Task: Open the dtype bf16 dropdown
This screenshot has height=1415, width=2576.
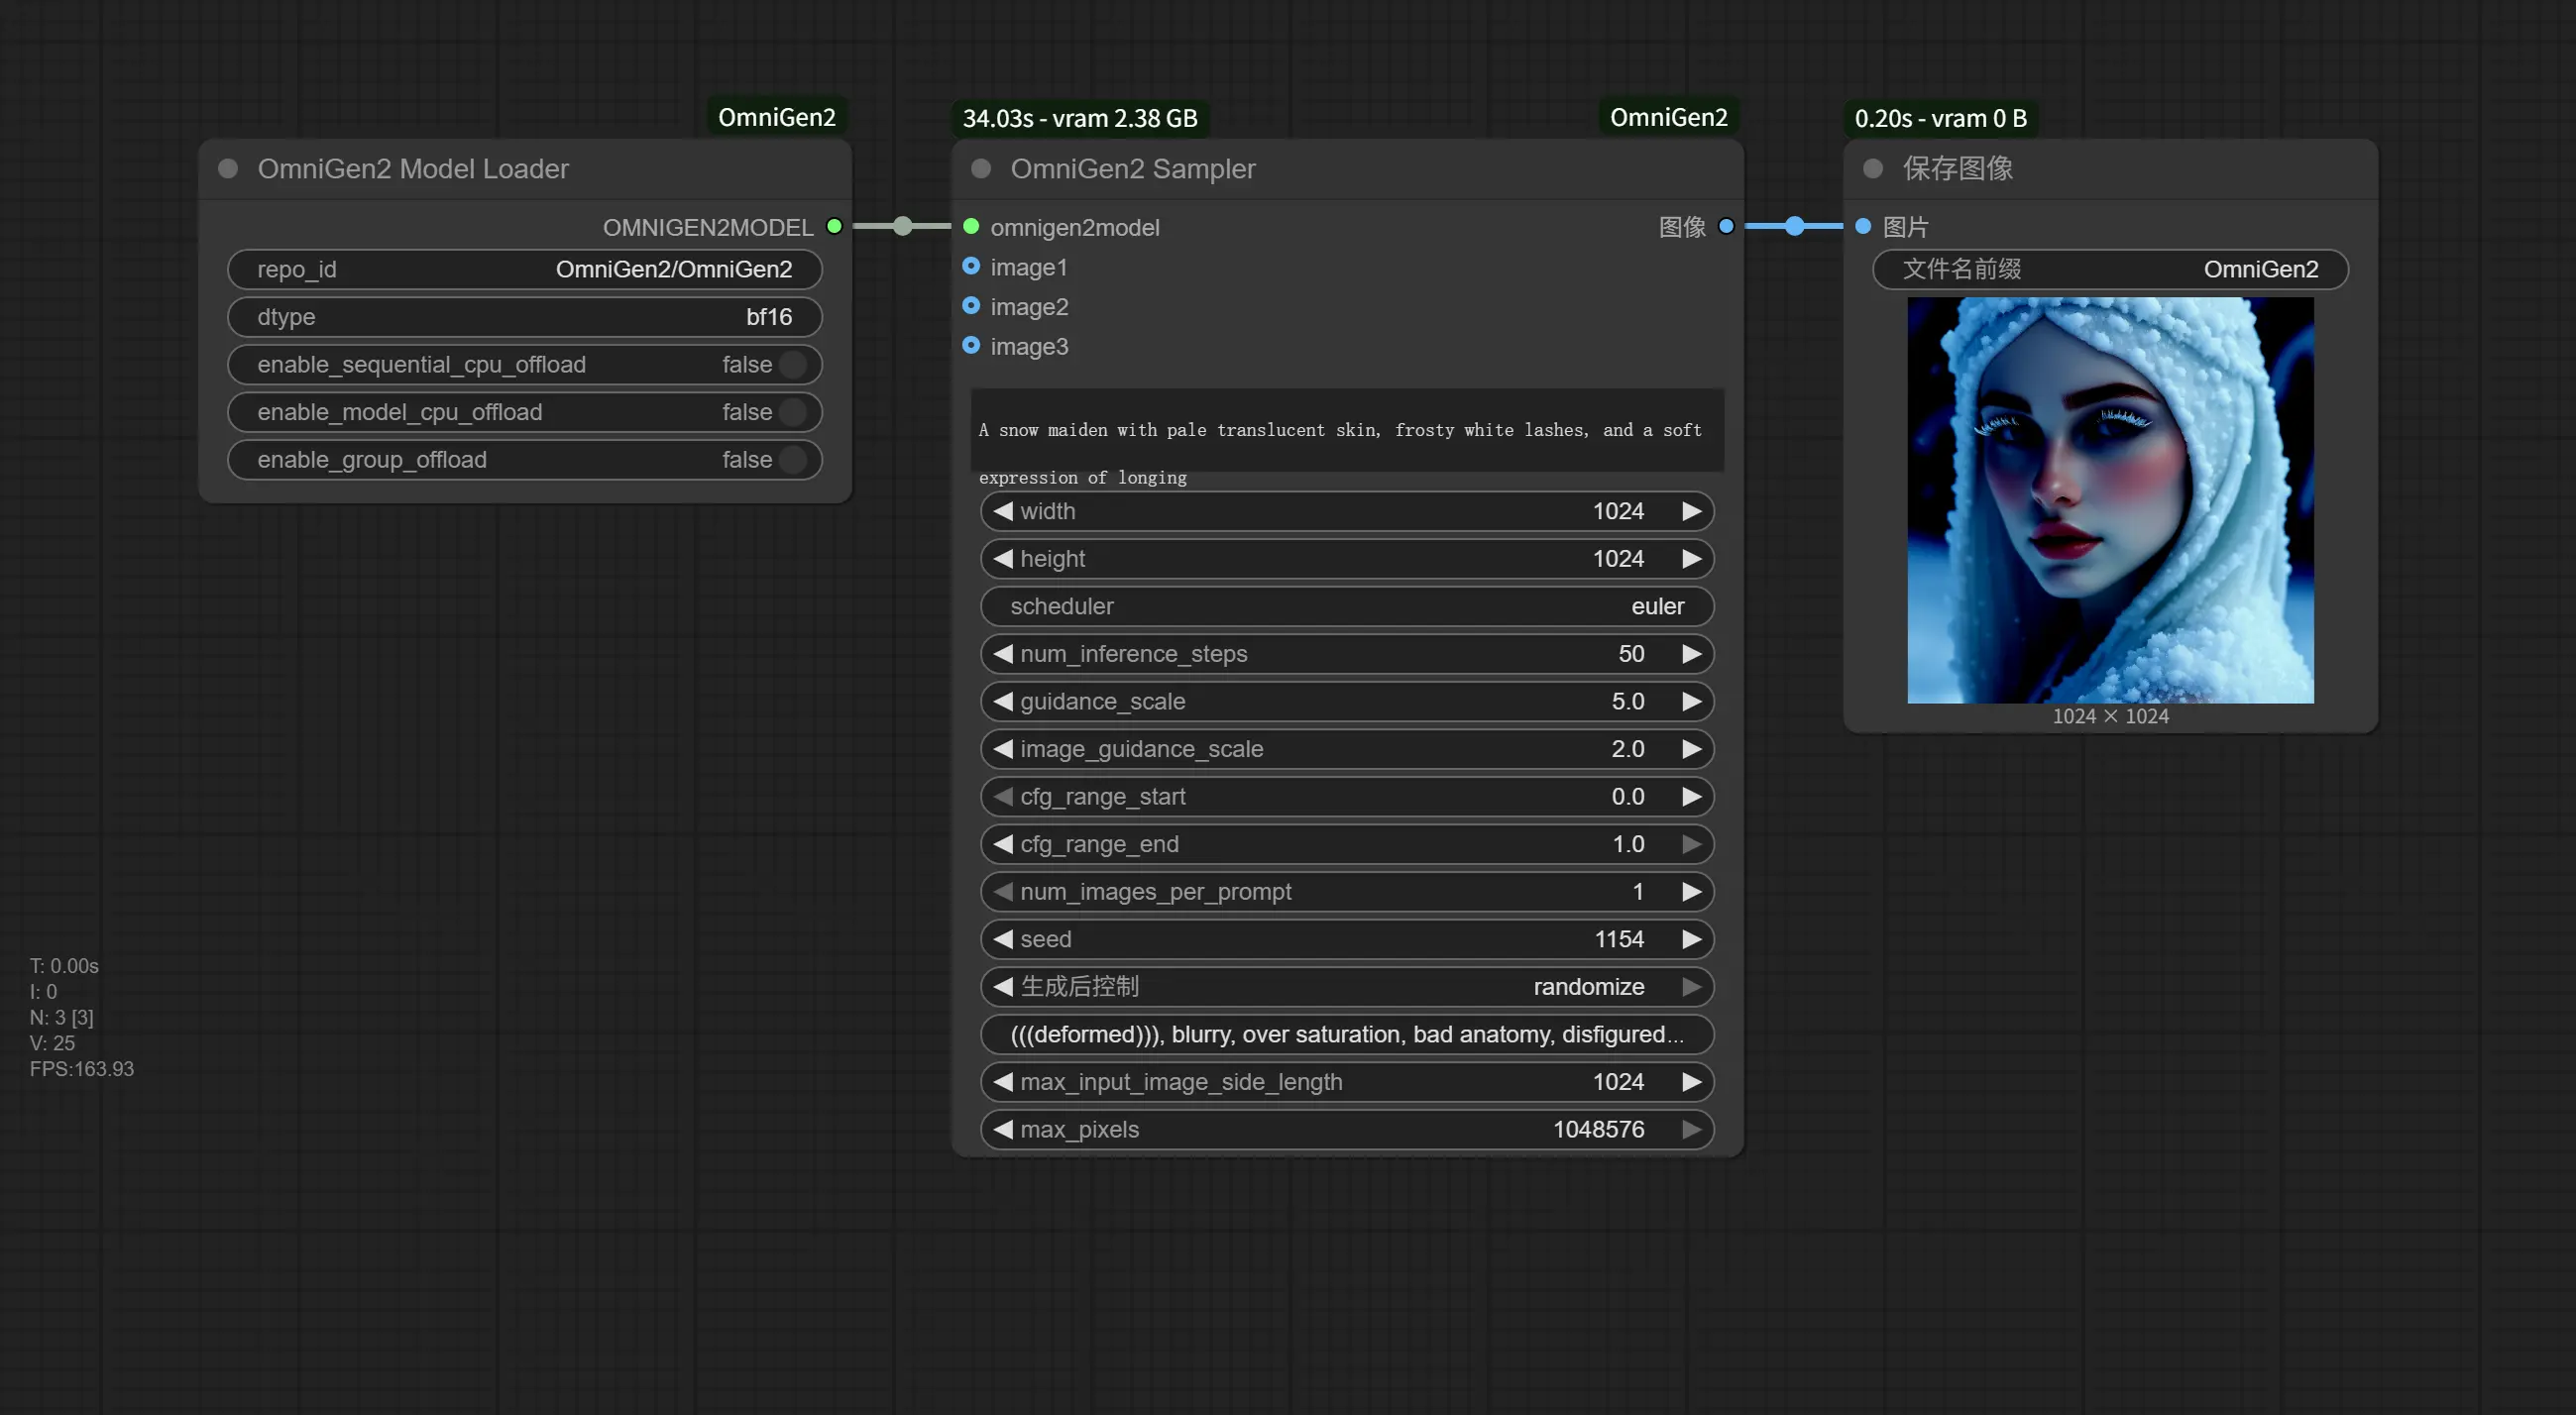Action: pos(524,317)
